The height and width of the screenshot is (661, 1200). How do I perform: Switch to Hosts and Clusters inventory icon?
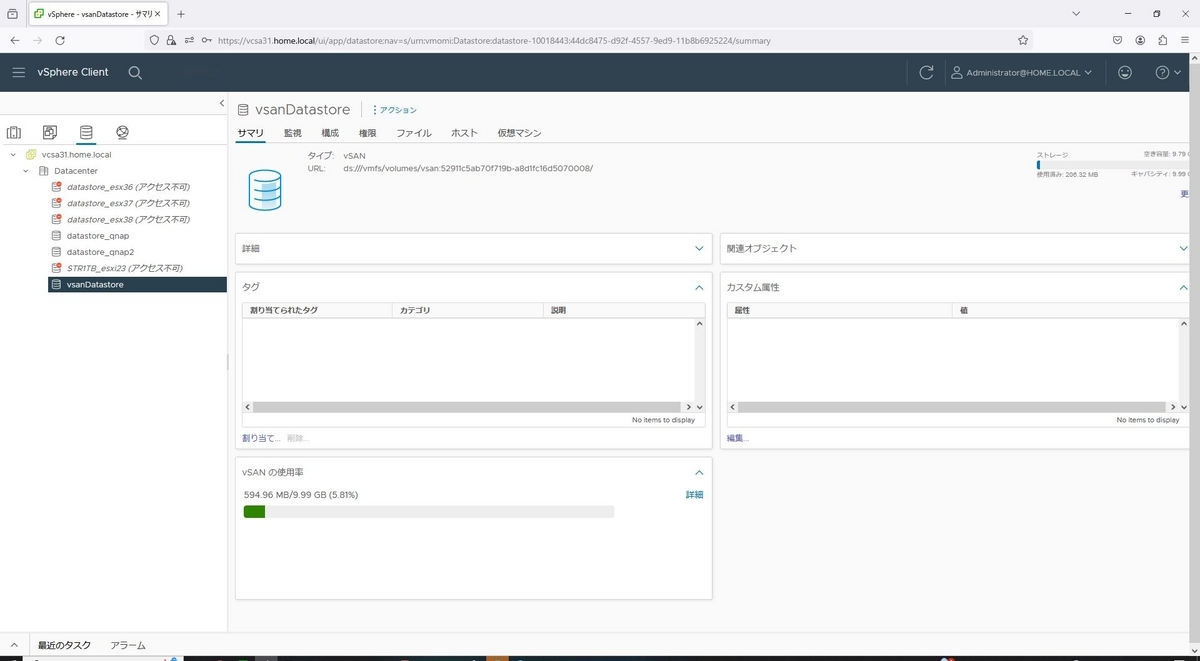(14, 132)
